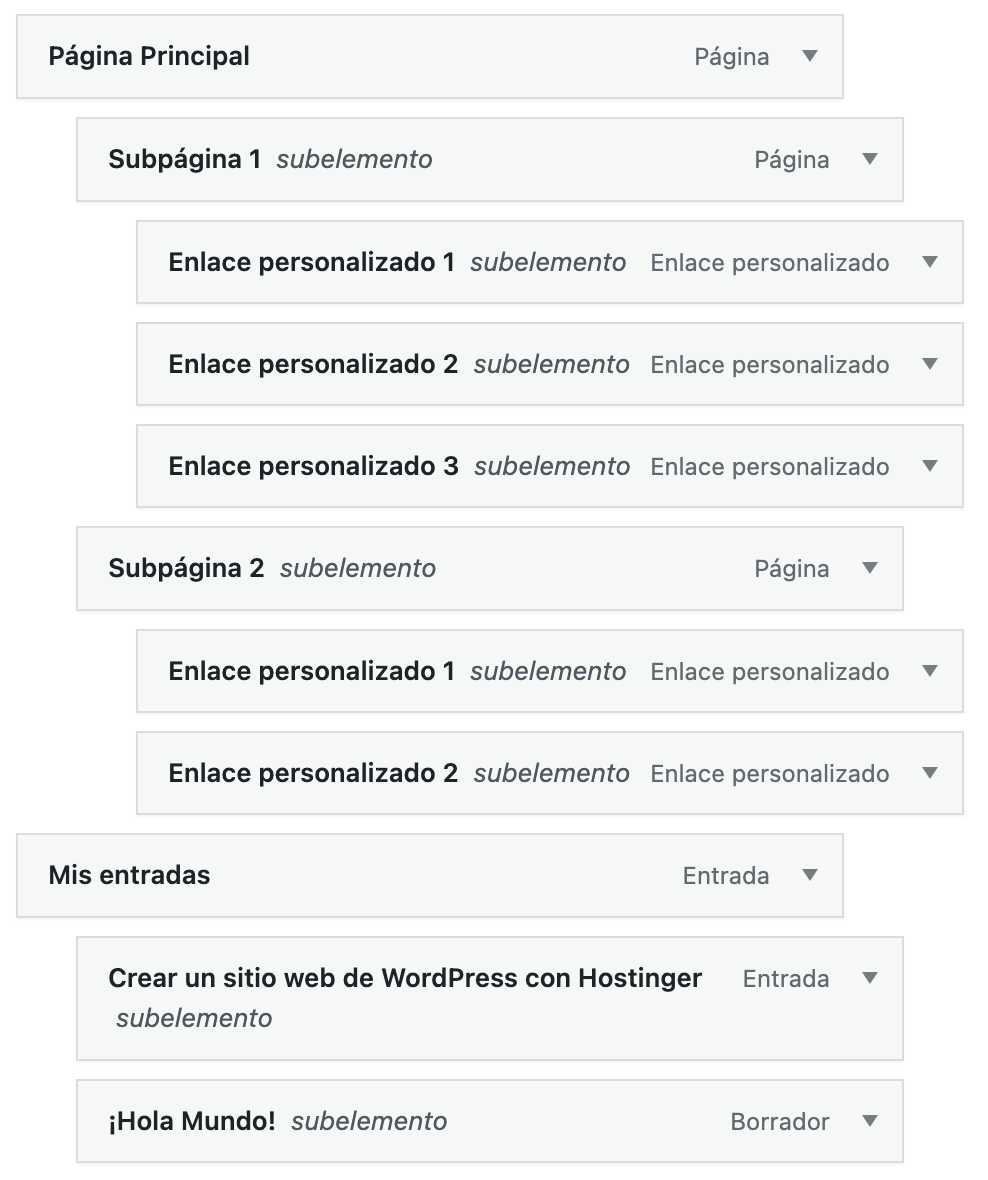The image size is (988, 1180).
Task: Expand Subpágina 2 item options
Action: point(871,568)
